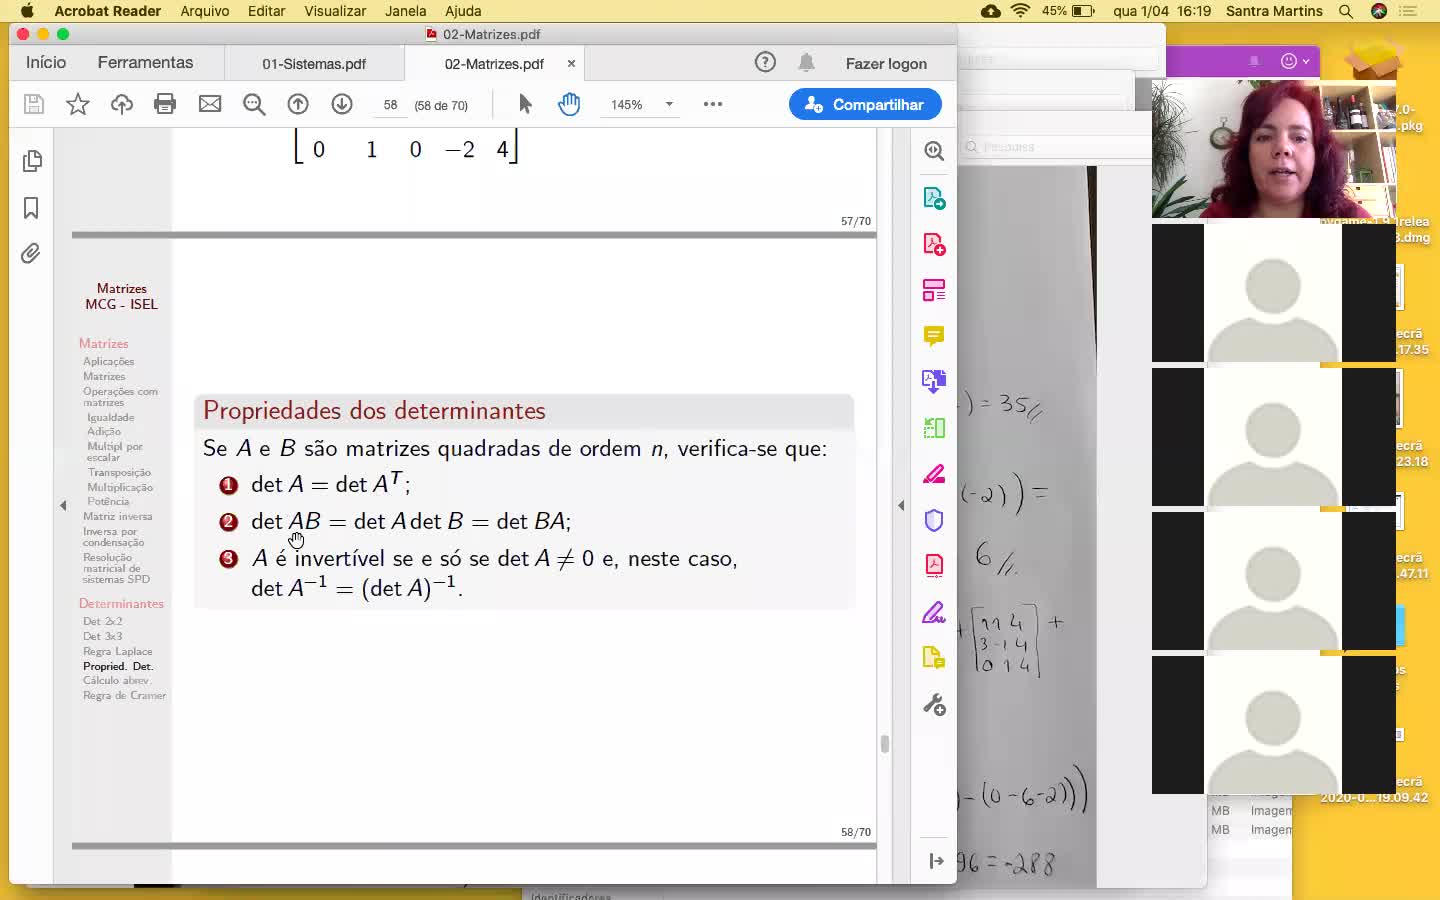Open the zoom level dropdown

669,104
